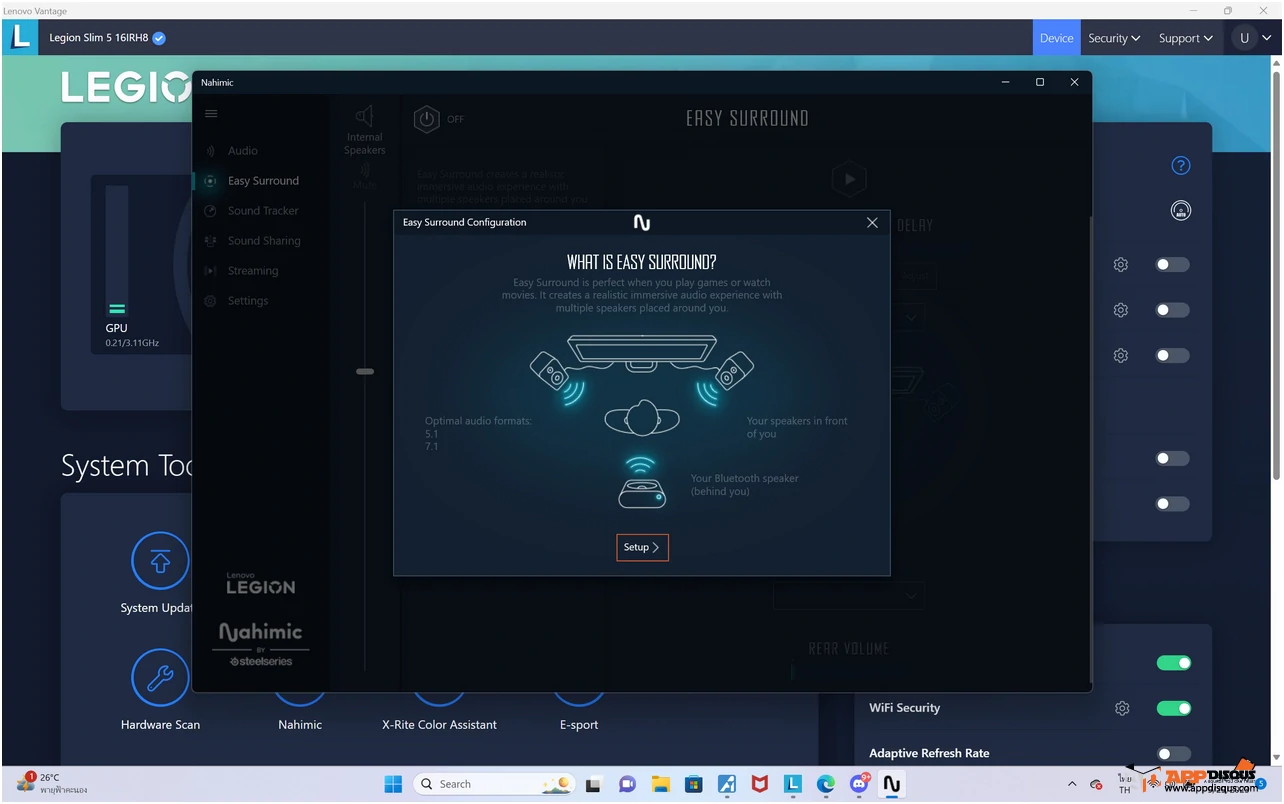Open McAfee from taskbar
This screenshot has height=804, width=1284.
click(x=759, y=784)
